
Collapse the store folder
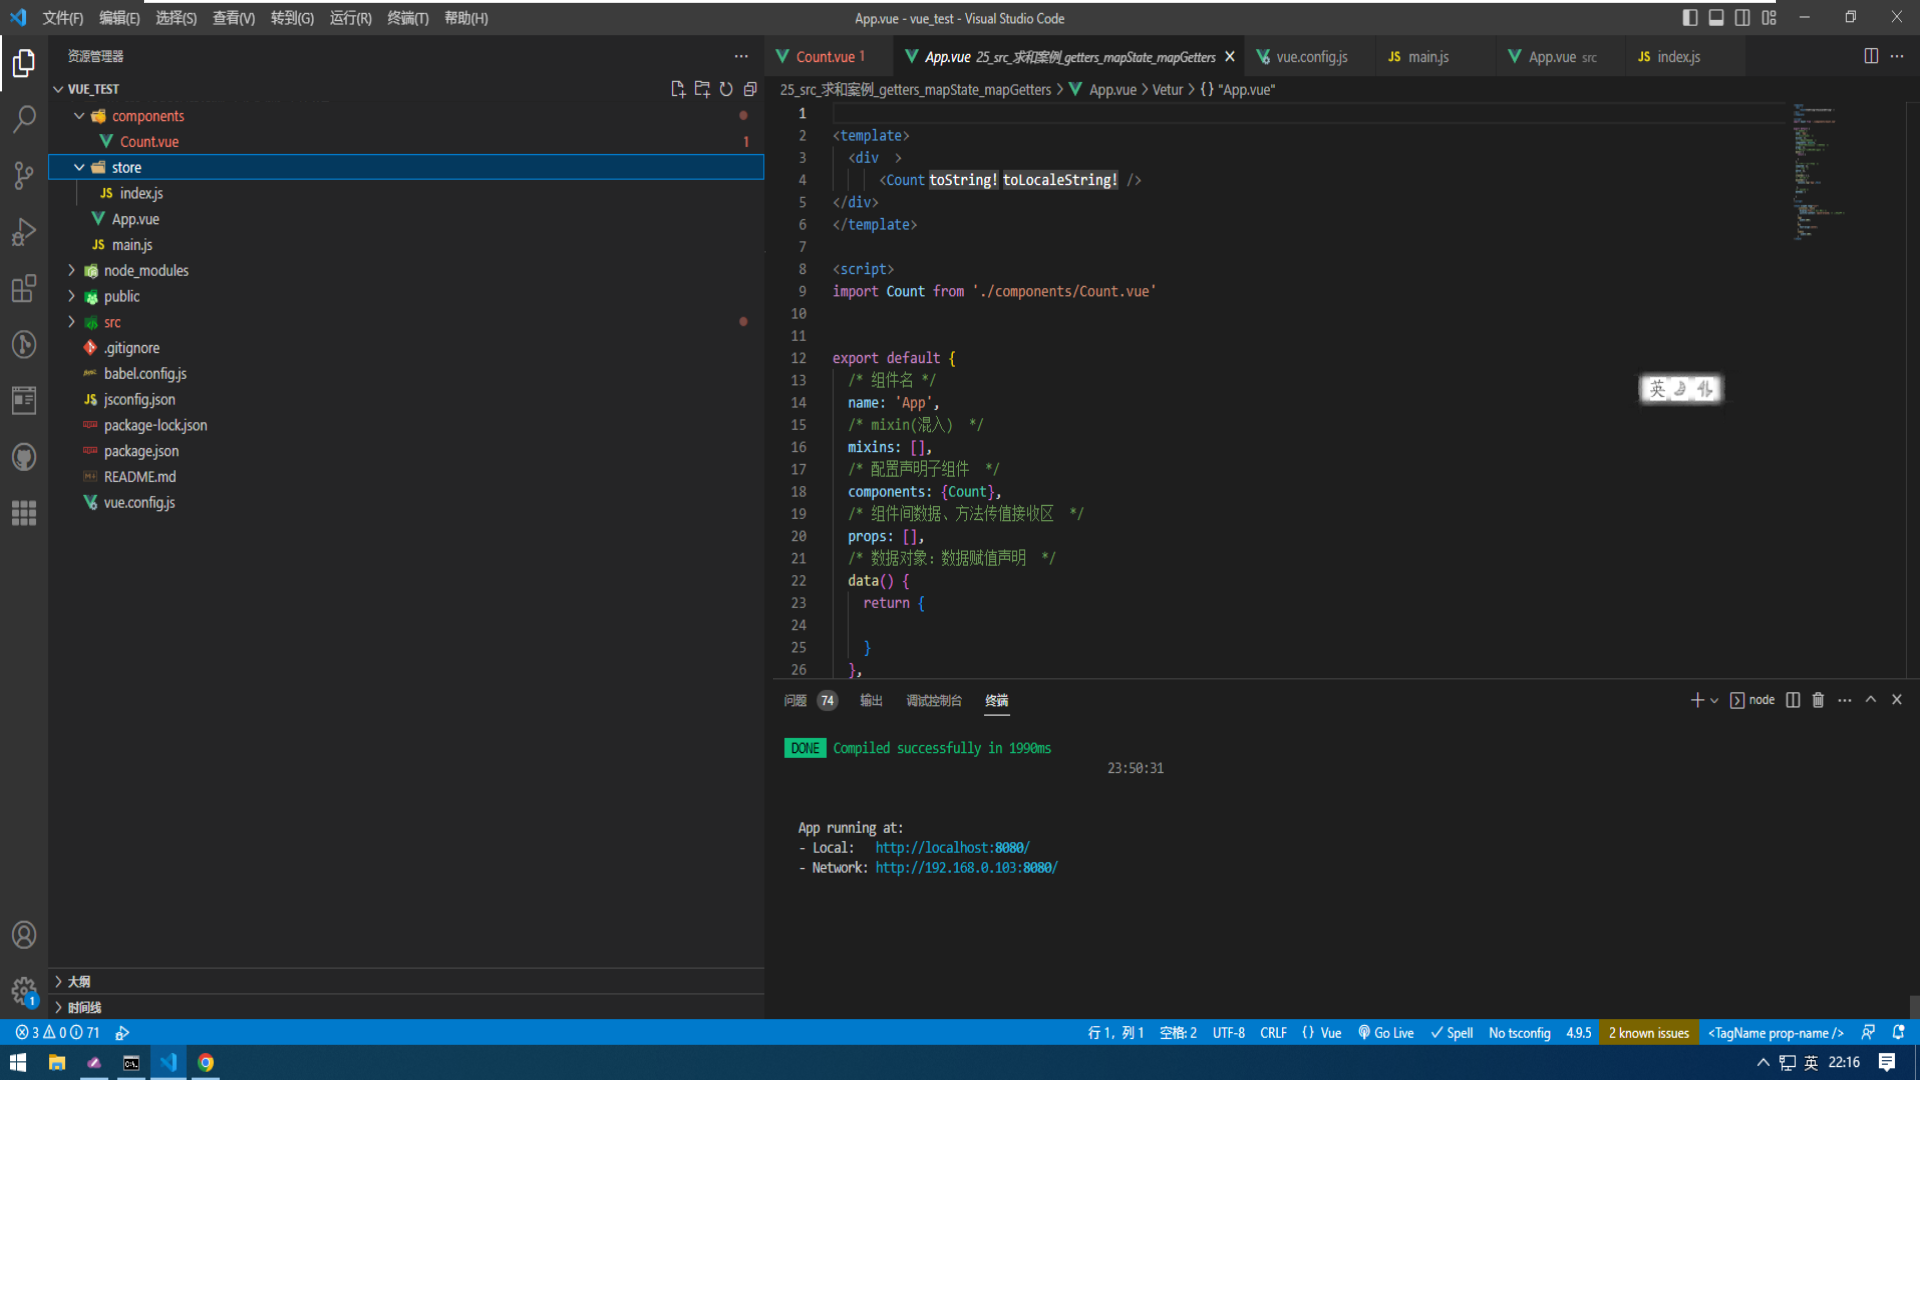79,167
